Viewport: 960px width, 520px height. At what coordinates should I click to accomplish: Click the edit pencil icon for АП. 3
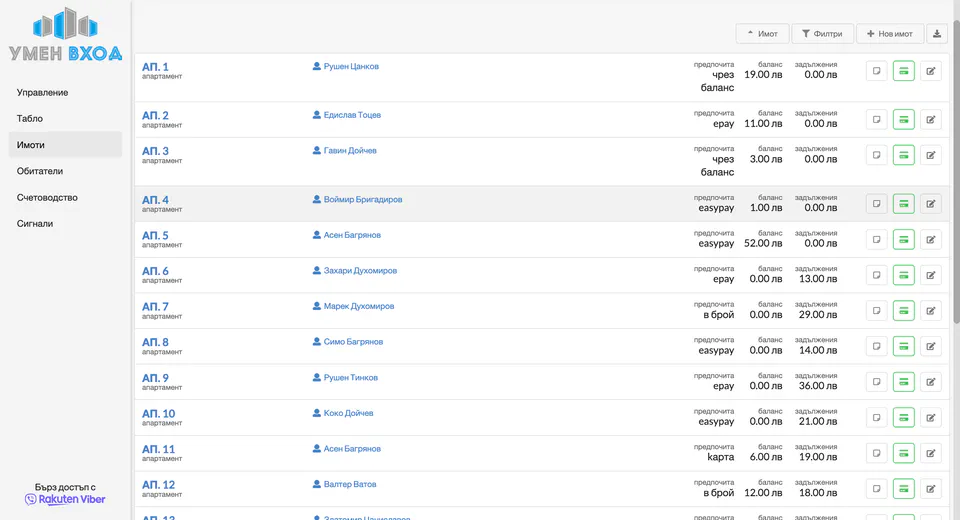(930, 155)
